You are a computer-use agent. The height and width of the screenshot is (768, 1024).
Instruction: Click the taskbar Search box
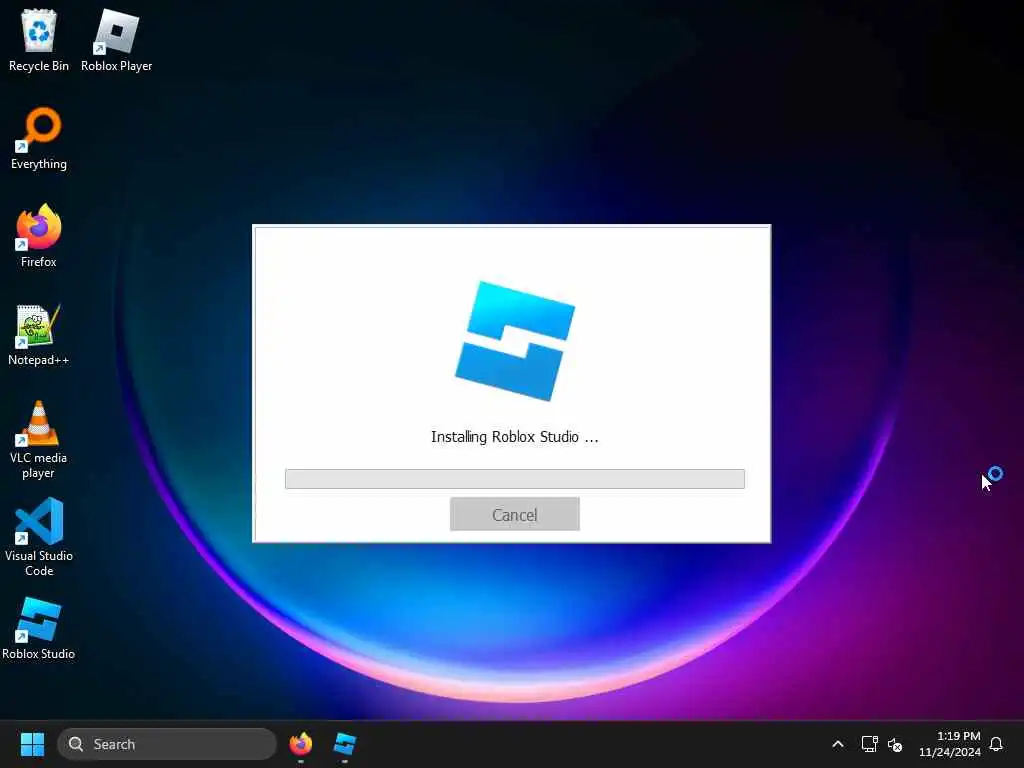point(167,744)
